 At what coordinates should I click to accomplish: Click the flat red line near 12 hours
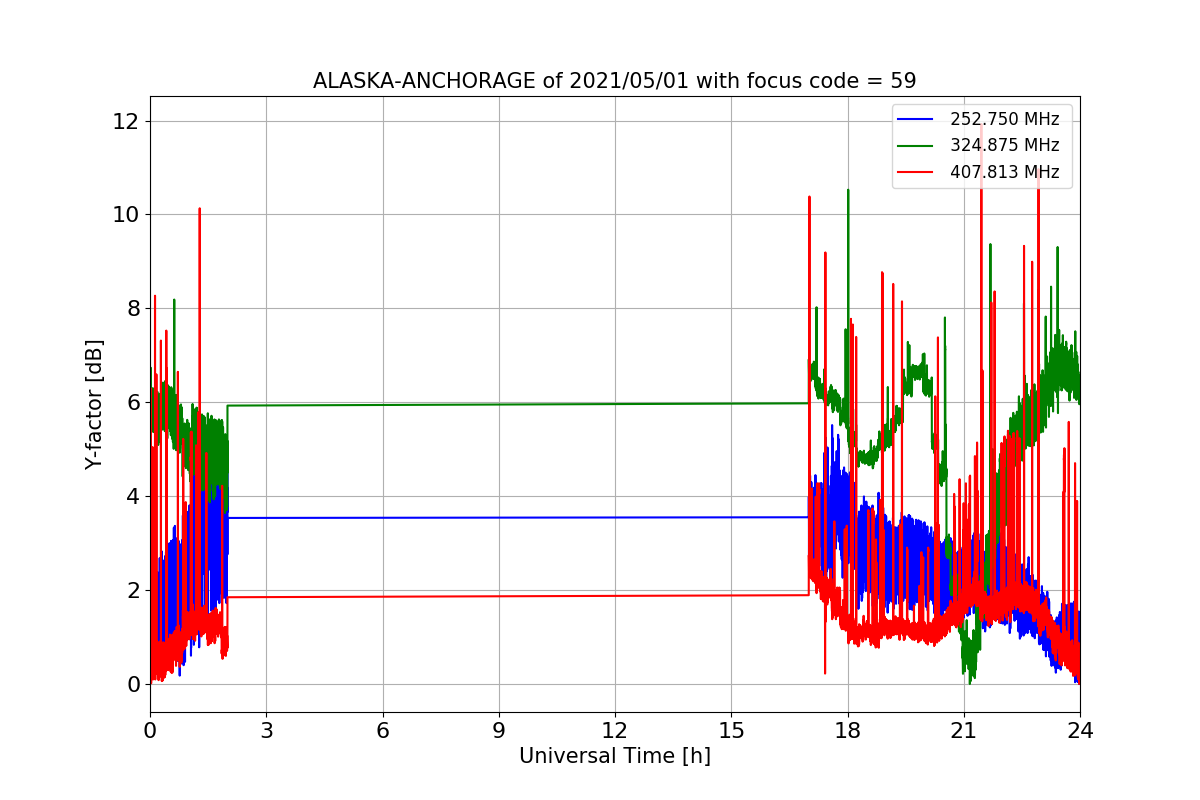(x=615, y=596)
